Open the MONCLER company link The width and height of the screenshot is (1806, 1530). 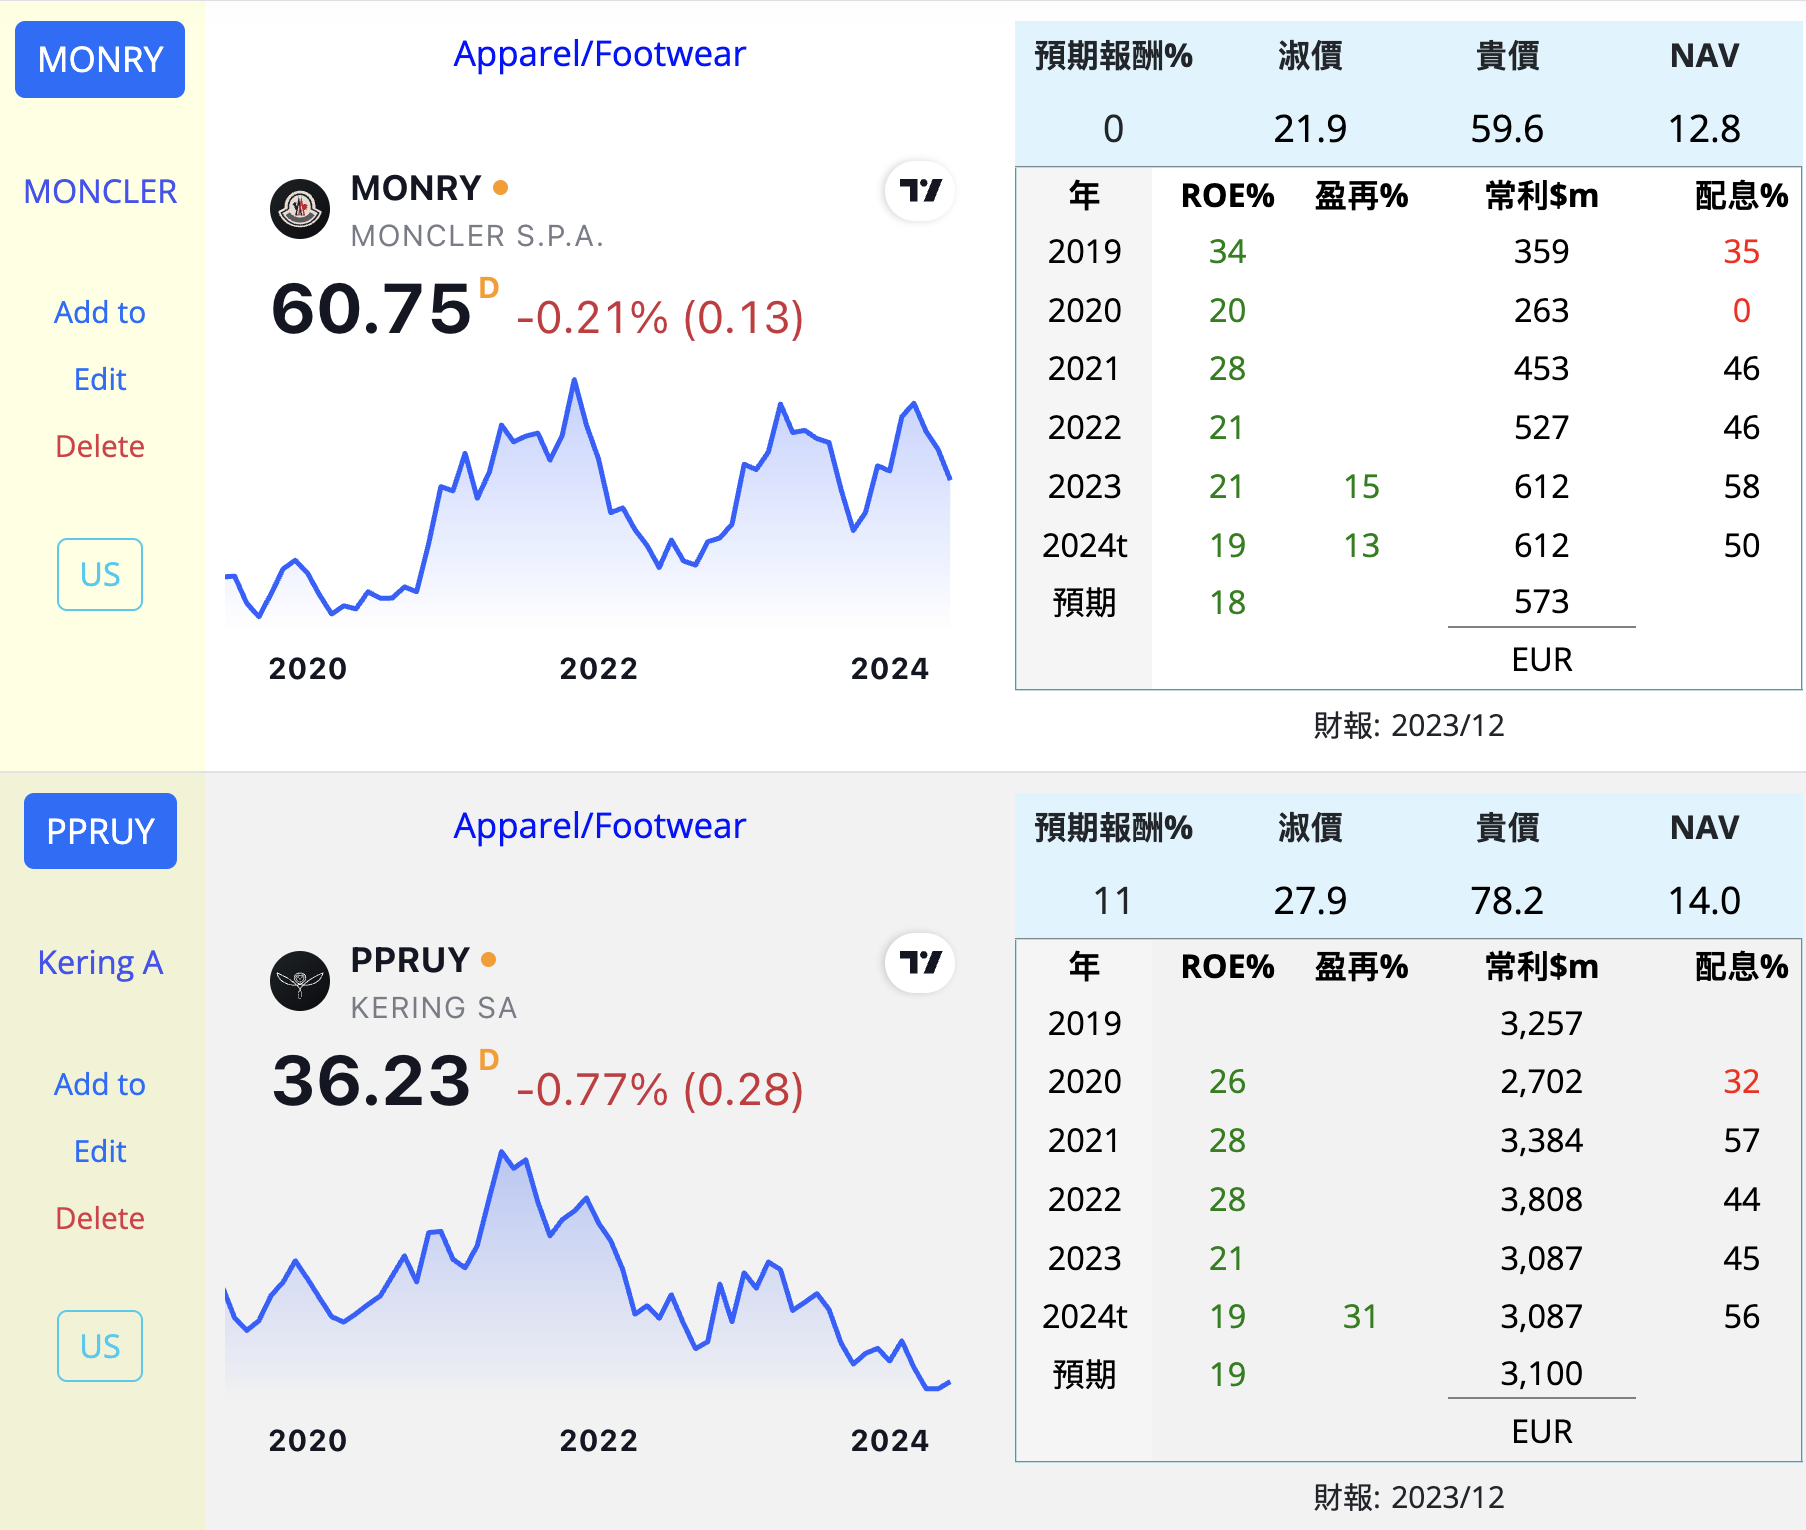100,191
